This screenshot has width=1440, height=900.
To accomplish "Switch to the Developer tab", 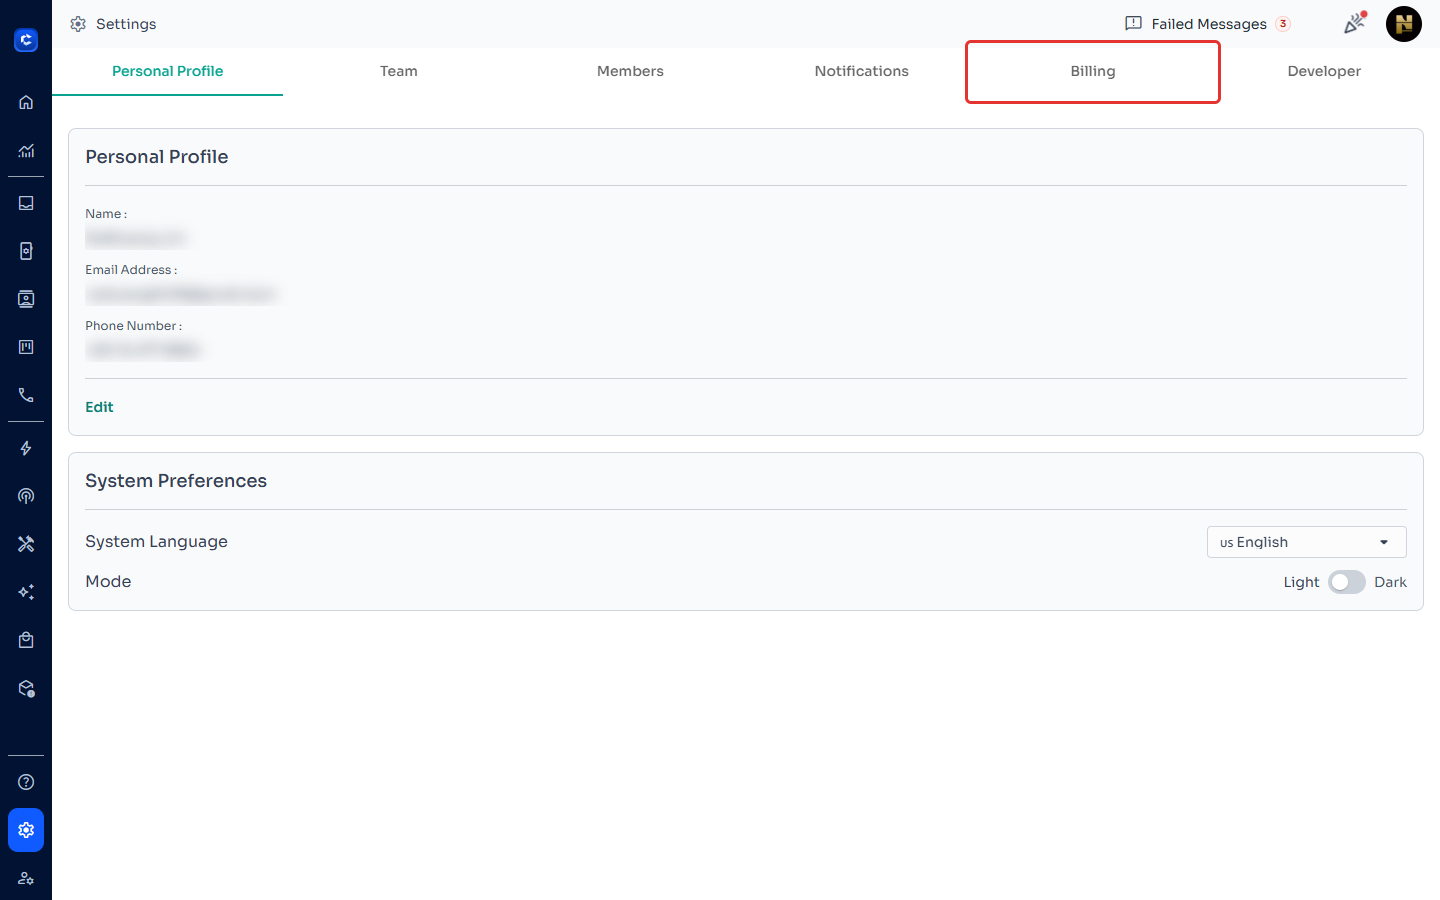I will [1324, 71].
